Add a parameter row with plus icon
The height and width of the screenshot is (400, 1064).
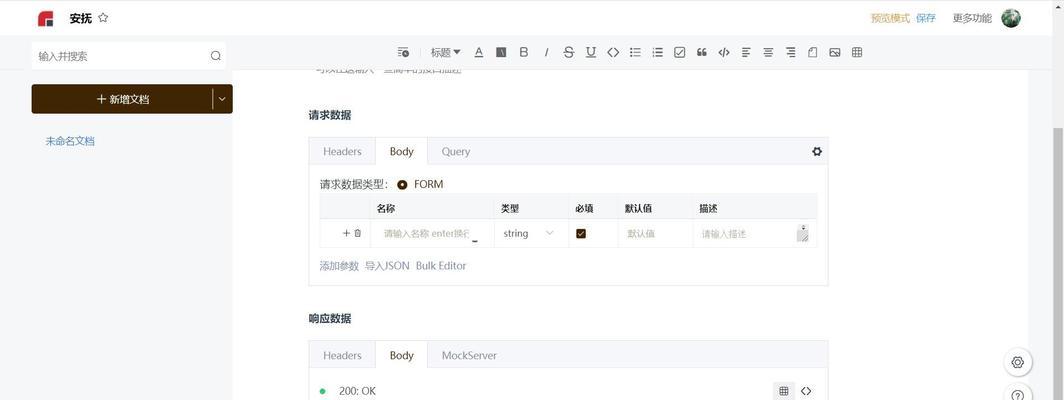pos(346,233)
